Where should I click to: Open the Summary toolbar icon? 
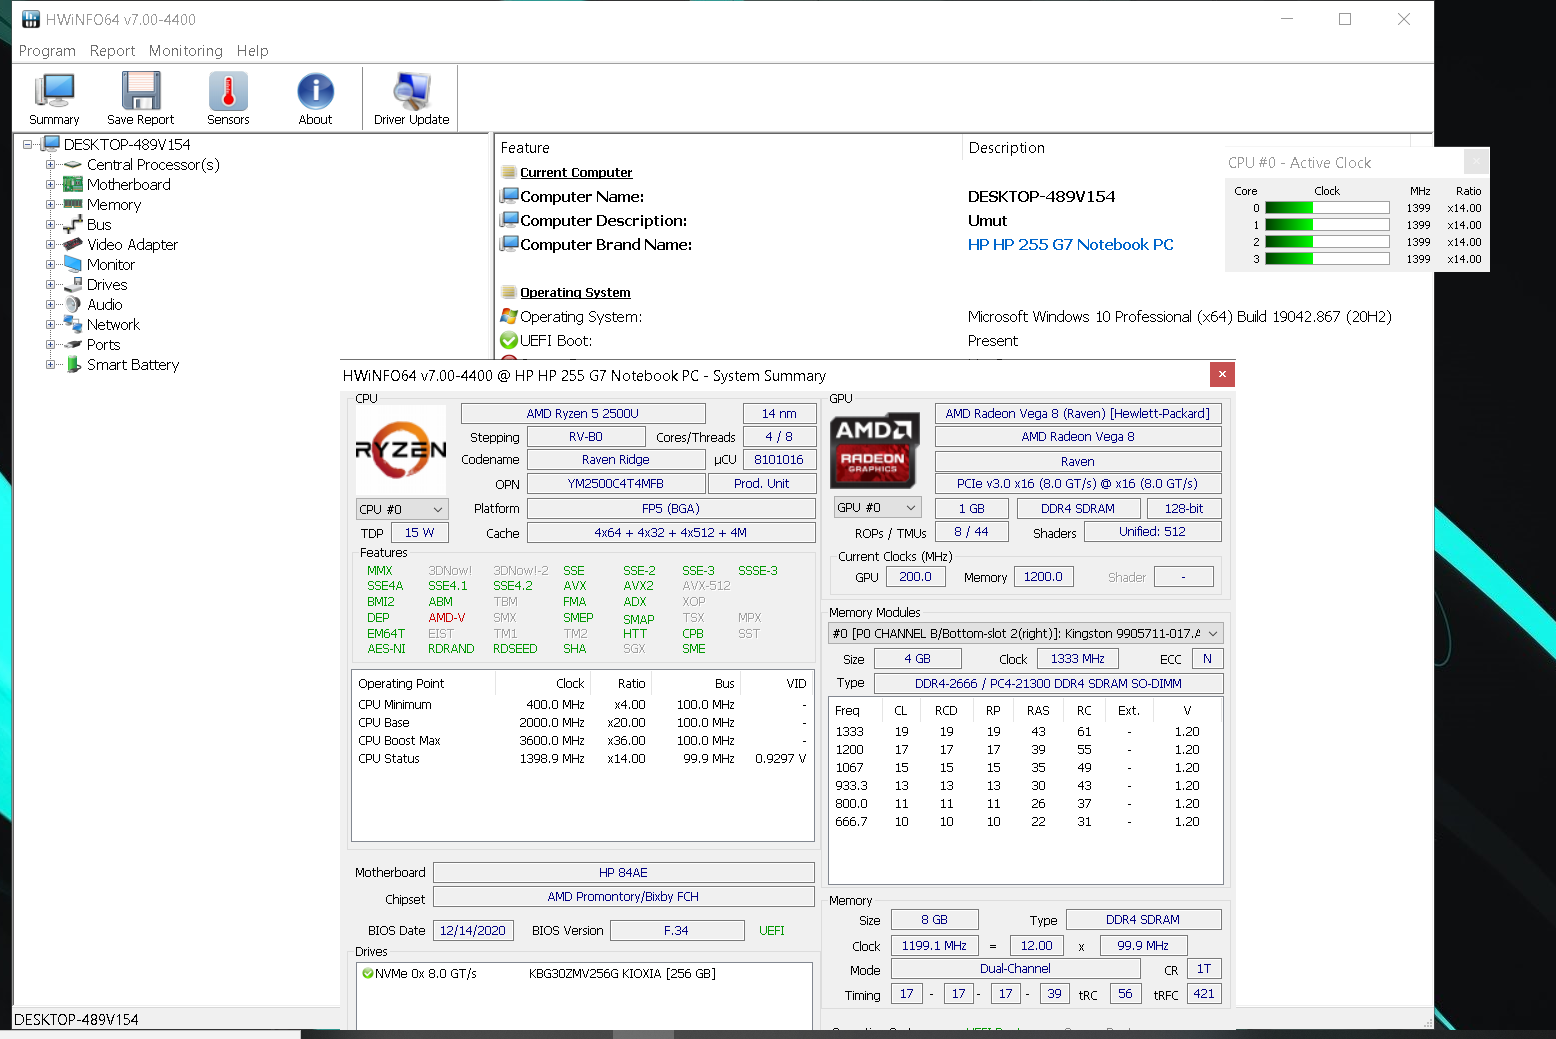(54, 98)
